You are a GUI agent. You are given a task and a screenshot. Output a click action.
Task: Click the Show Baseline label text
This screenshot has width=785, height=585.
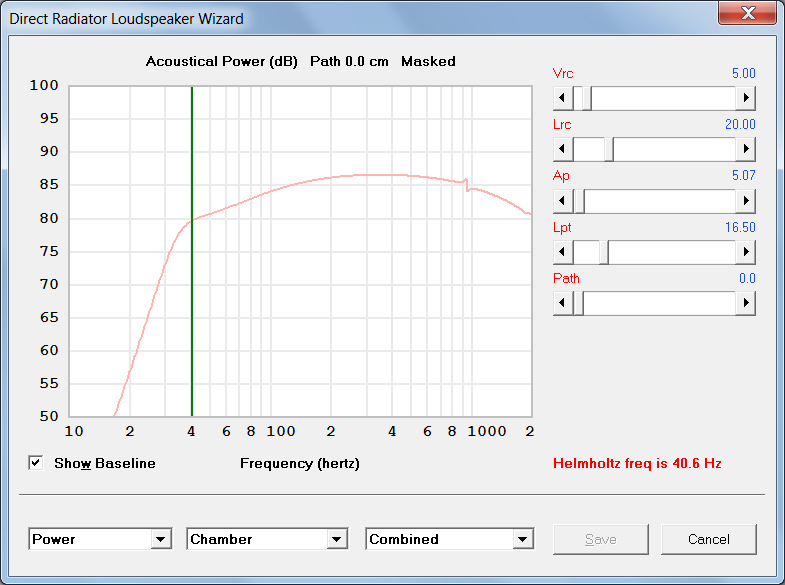[x=105, y=463]
